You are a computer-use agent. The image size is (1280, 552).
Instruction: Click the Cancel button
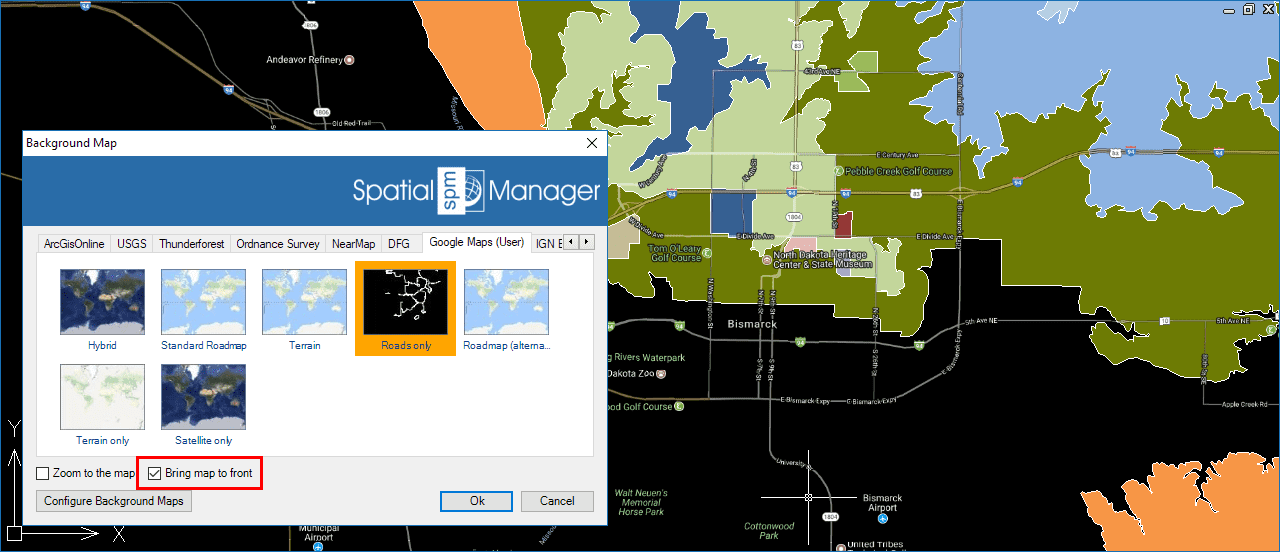[557, 501]
